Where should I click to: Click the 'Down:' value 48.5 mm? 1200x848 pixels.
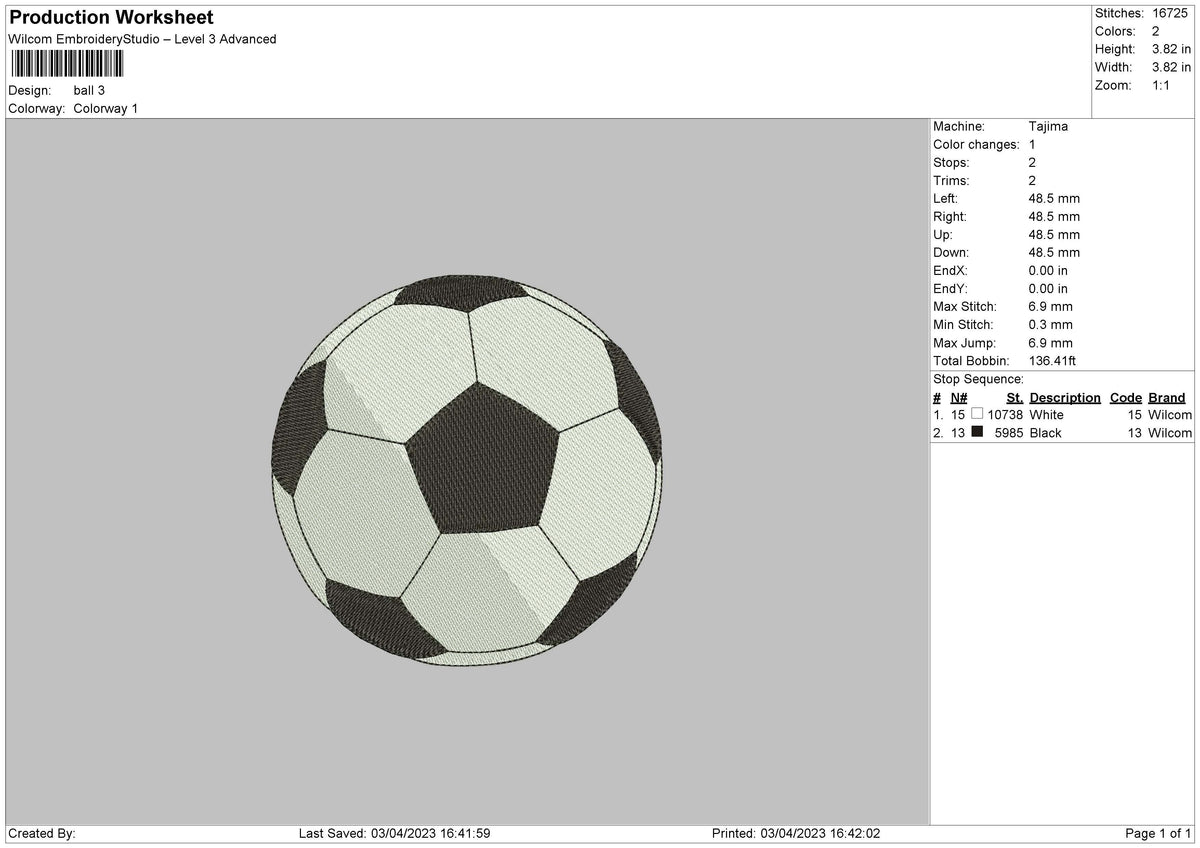point(1054,252)
